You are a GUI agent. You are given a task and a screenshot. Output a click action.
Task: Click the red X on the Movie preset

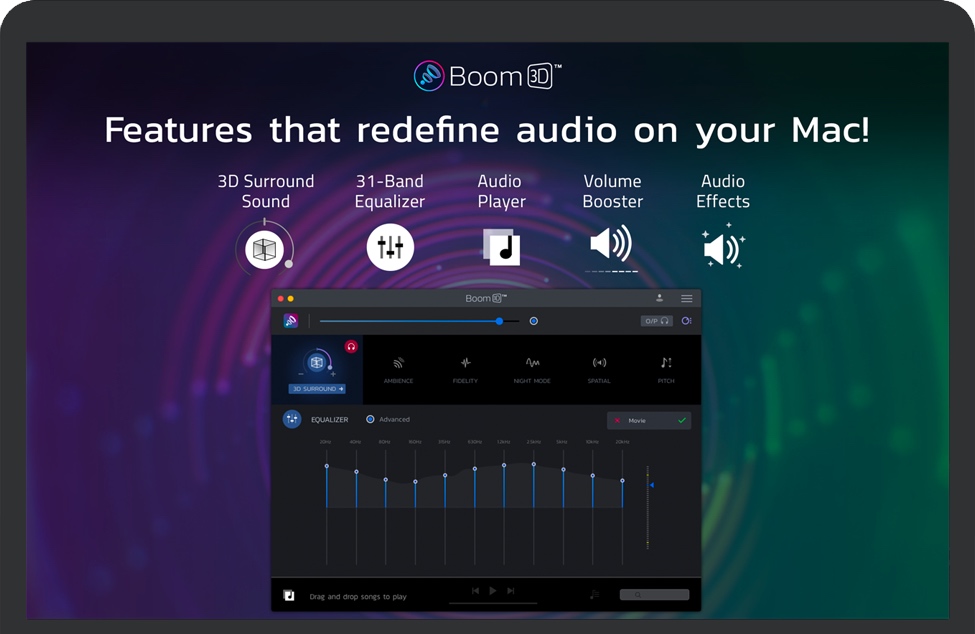tap(617, 421)
